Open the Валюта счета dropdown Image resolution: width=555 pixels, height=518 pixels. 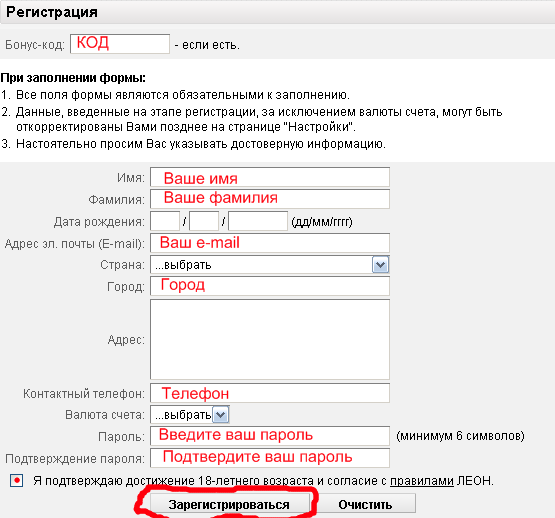point(190,415)
